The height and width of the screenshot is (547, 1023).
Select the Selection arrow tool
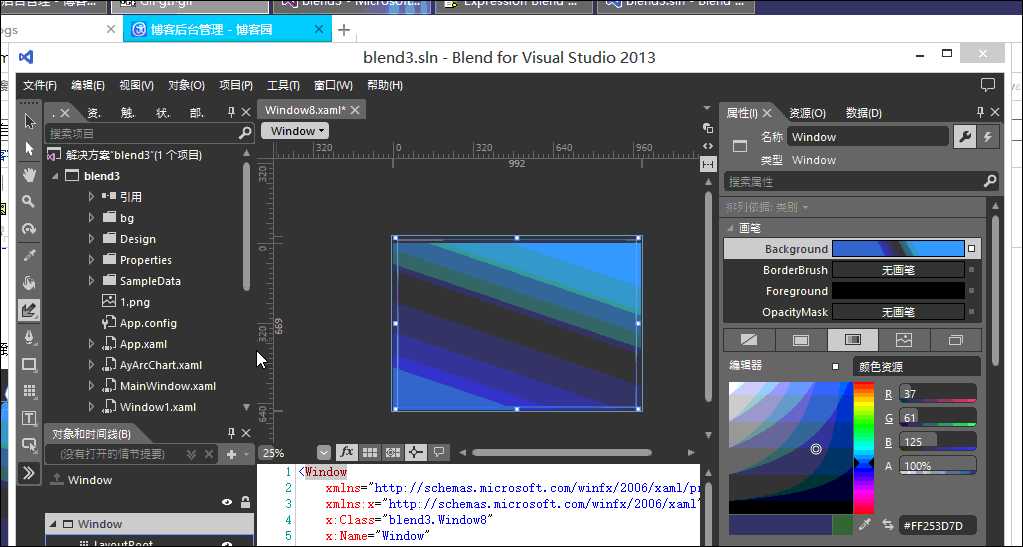[x=29, y=121]
